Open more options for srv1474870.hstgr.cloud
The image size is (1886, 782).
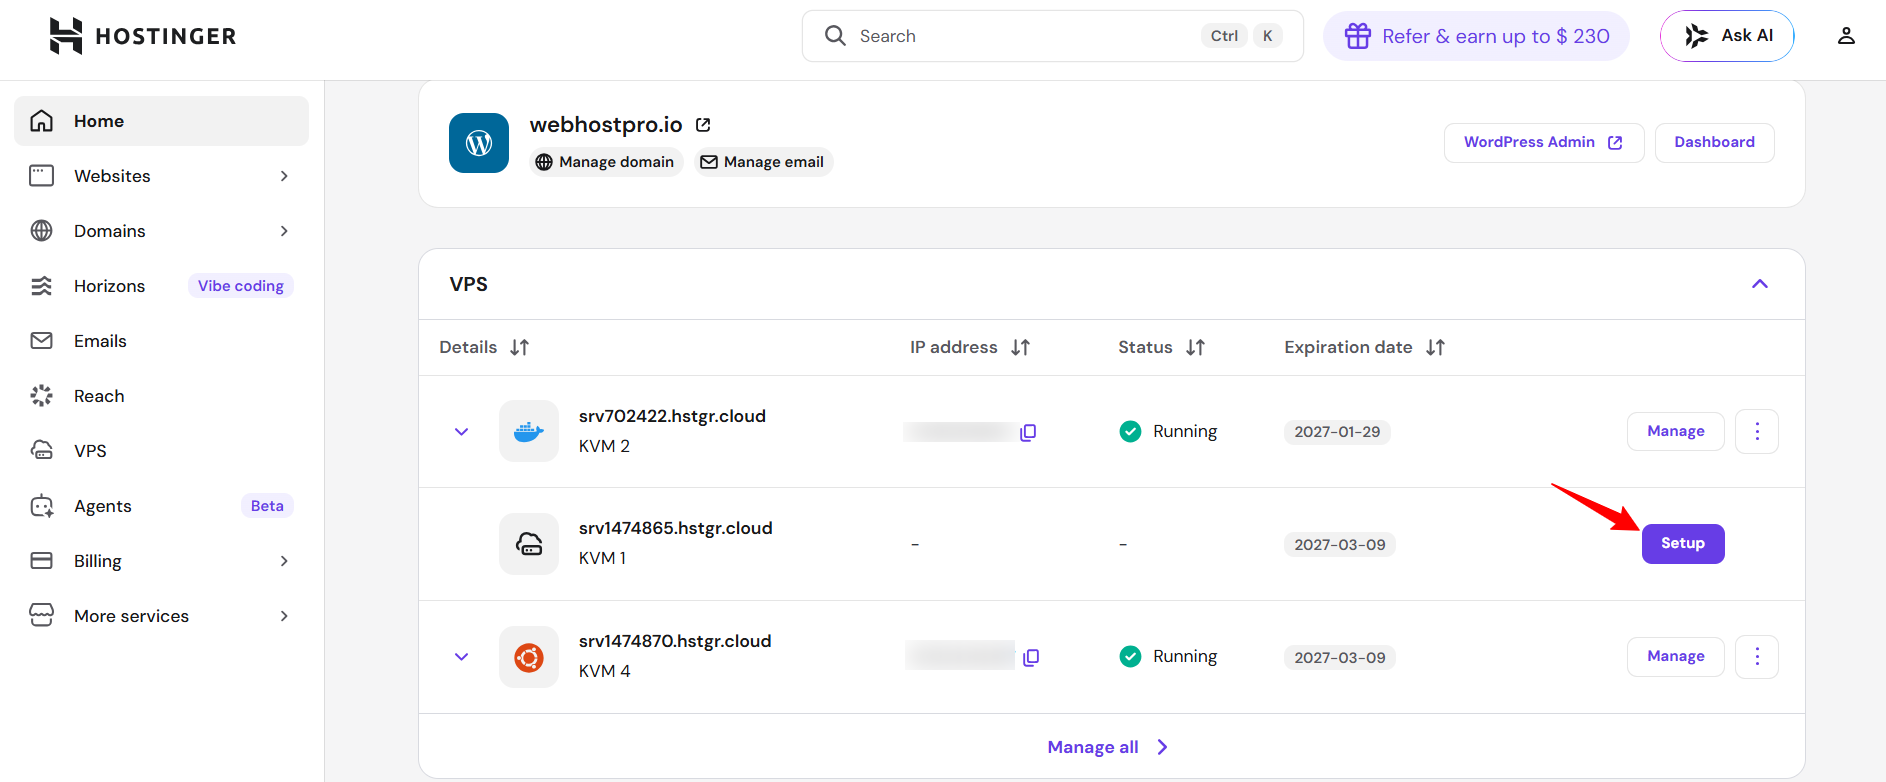point(1757,657)
